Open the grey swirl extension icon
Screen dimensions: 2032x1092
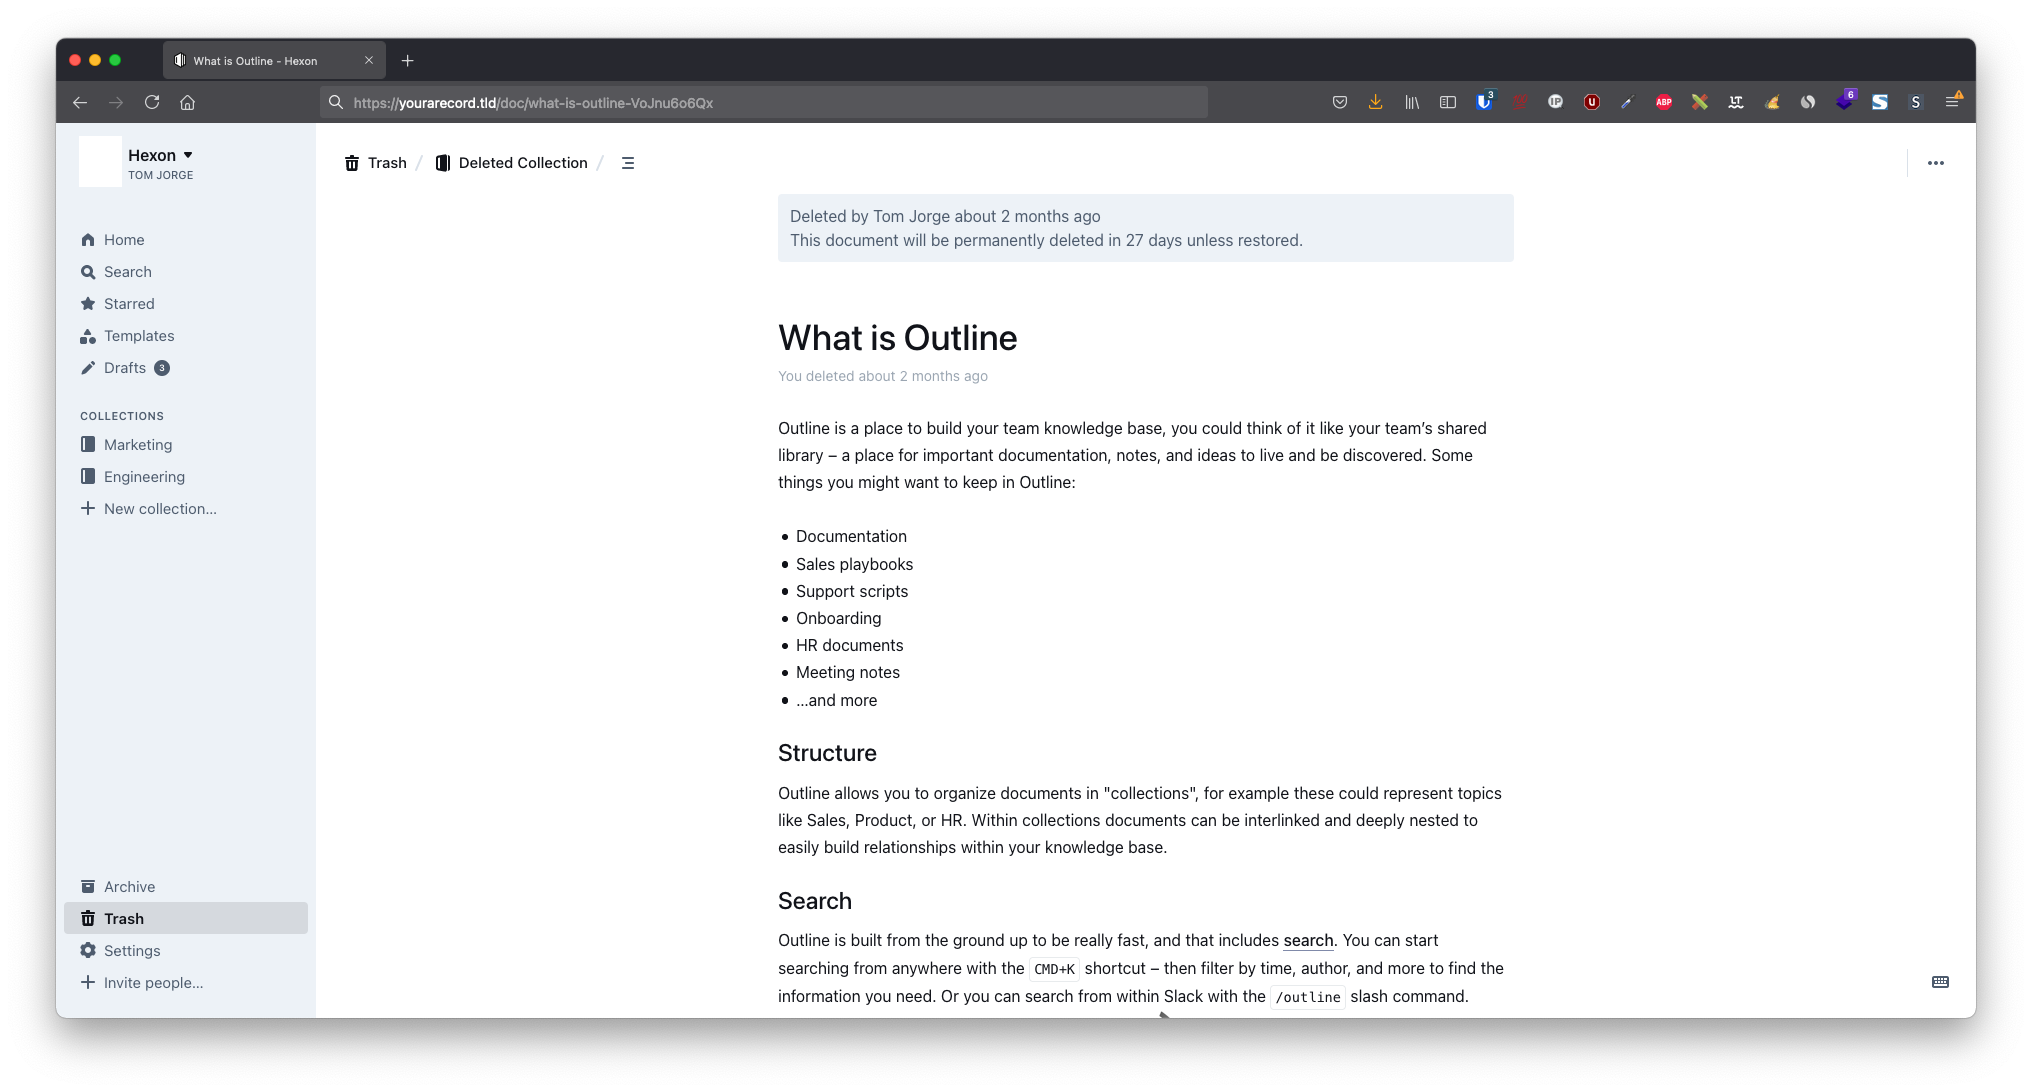click(x=1808, y=102)
